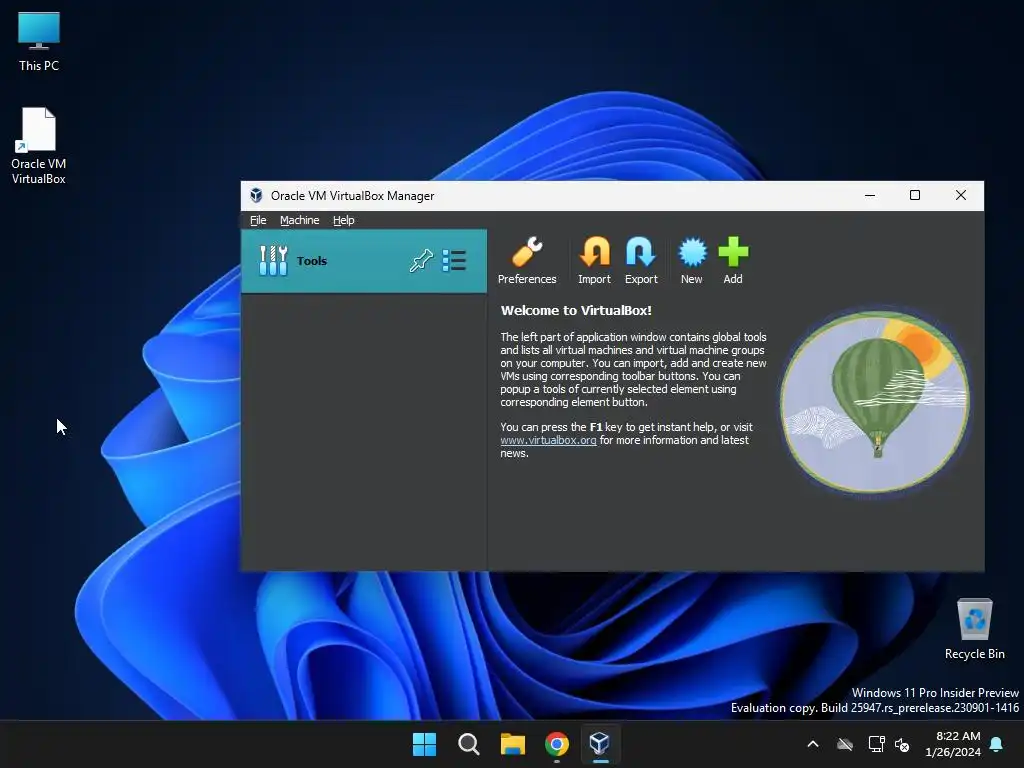Screen dimensions: 1024x768
Task: Open the Windows Start menu
Action: pyautogui.click(x=424, y=744)
